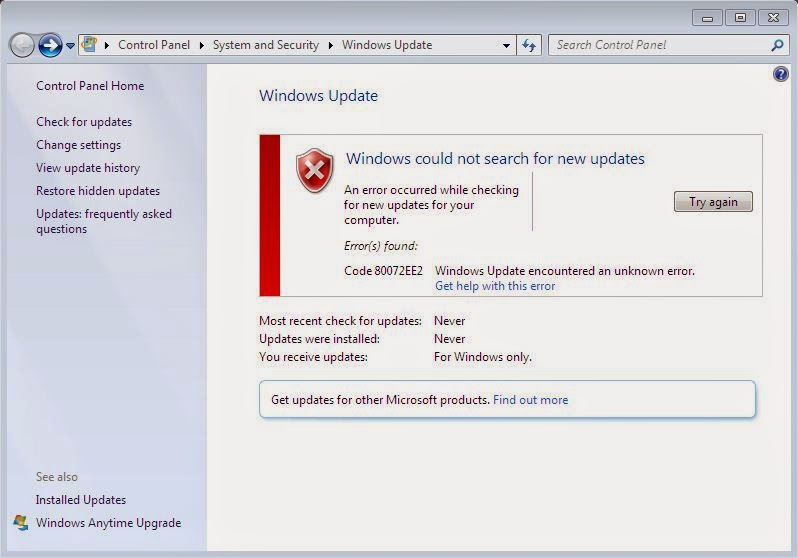Open Updates: frequently asked questions
The height and width of the screenshot is (558, 798).
click(x=104, y=221)
